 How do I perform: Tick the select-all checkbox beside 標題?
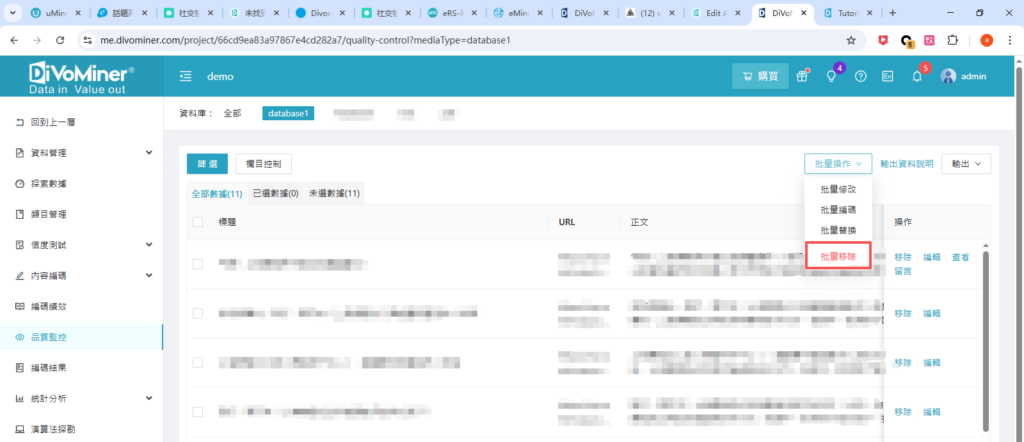(x=197, y=222)
